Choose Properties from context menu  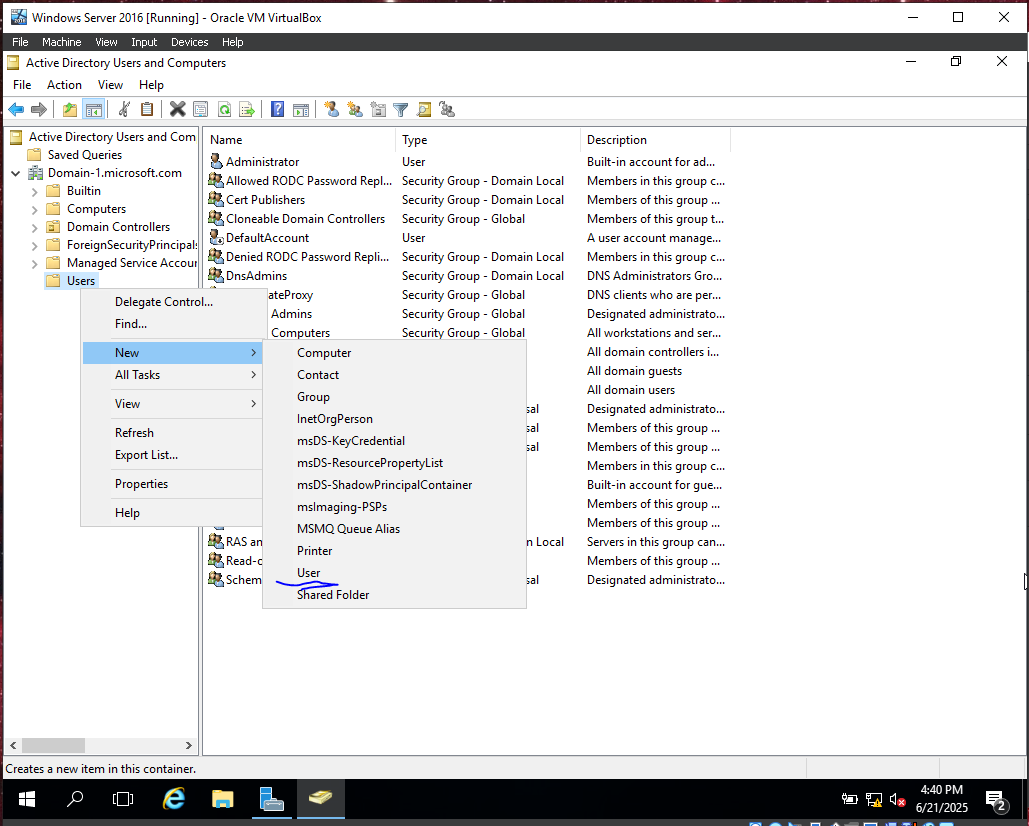coord(172,484)
